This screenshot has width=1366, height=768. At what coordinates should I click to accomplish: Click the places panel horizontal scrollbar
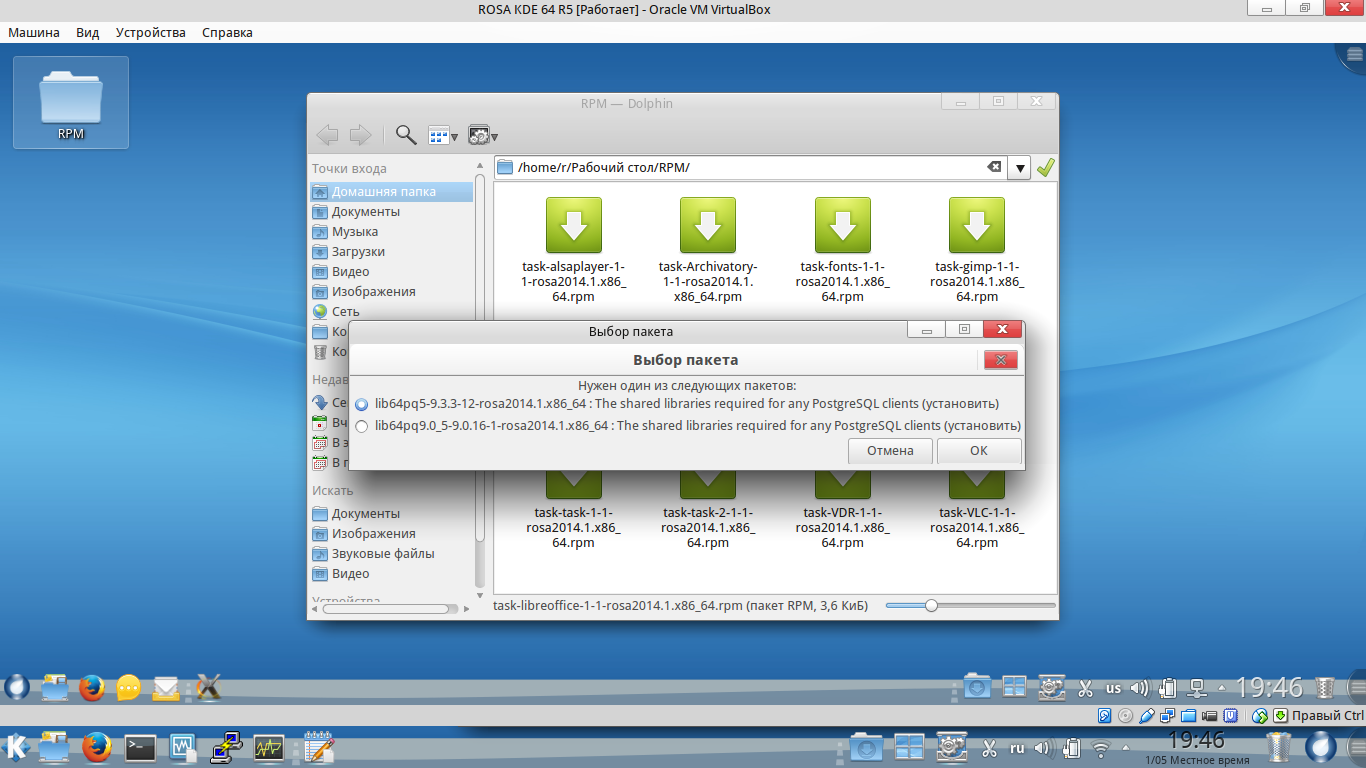[x=391, y=607]
